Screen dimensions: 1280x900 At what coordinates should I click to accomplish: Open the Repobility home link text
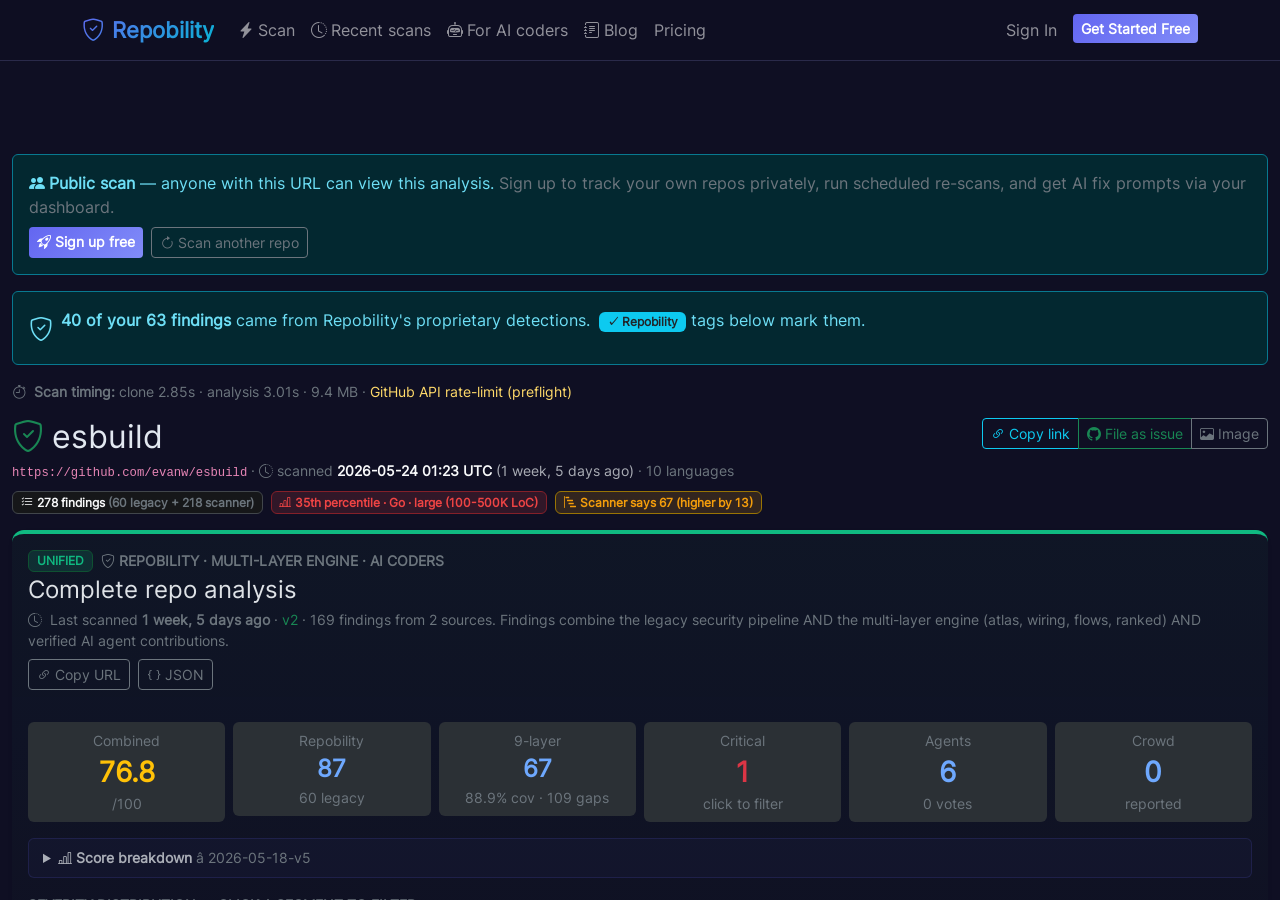point(163,30)
